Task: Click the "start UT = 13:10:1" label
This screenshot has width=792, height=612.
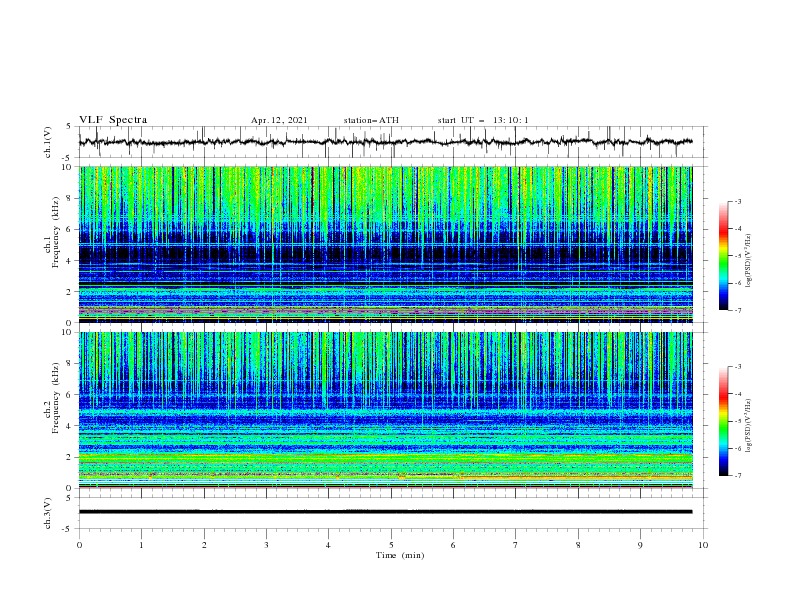Action: click(483, 120)
